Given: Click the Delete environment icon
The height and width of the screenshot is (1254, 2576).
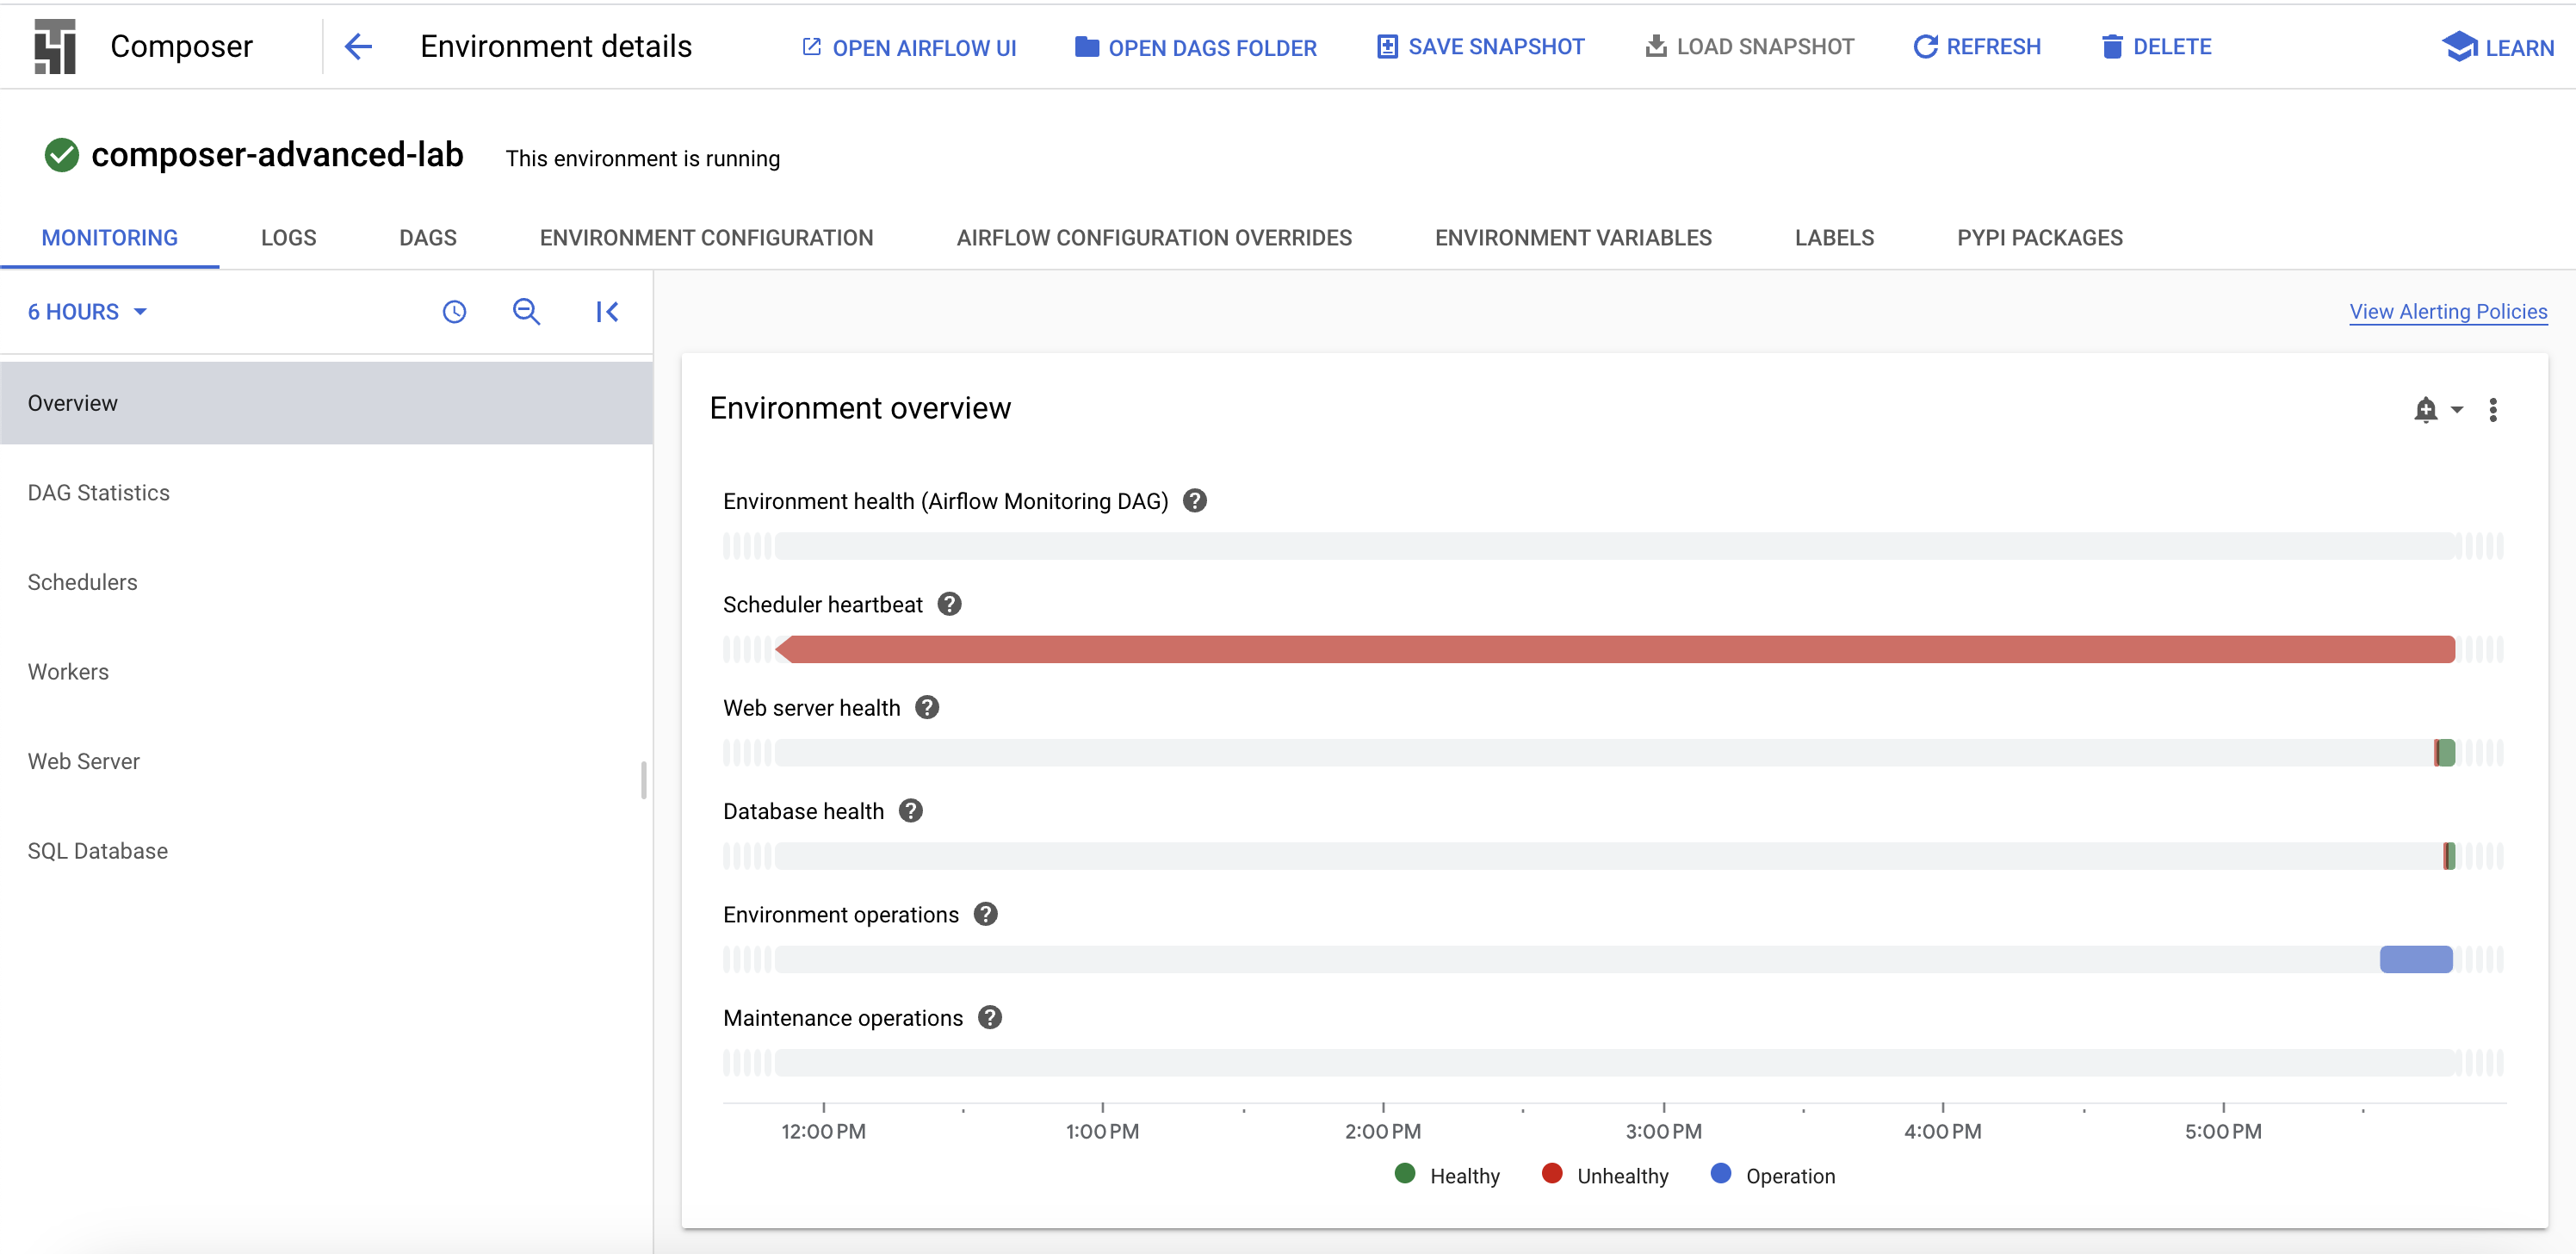Looking at the screenshot, I should [x=2109, y=45].
